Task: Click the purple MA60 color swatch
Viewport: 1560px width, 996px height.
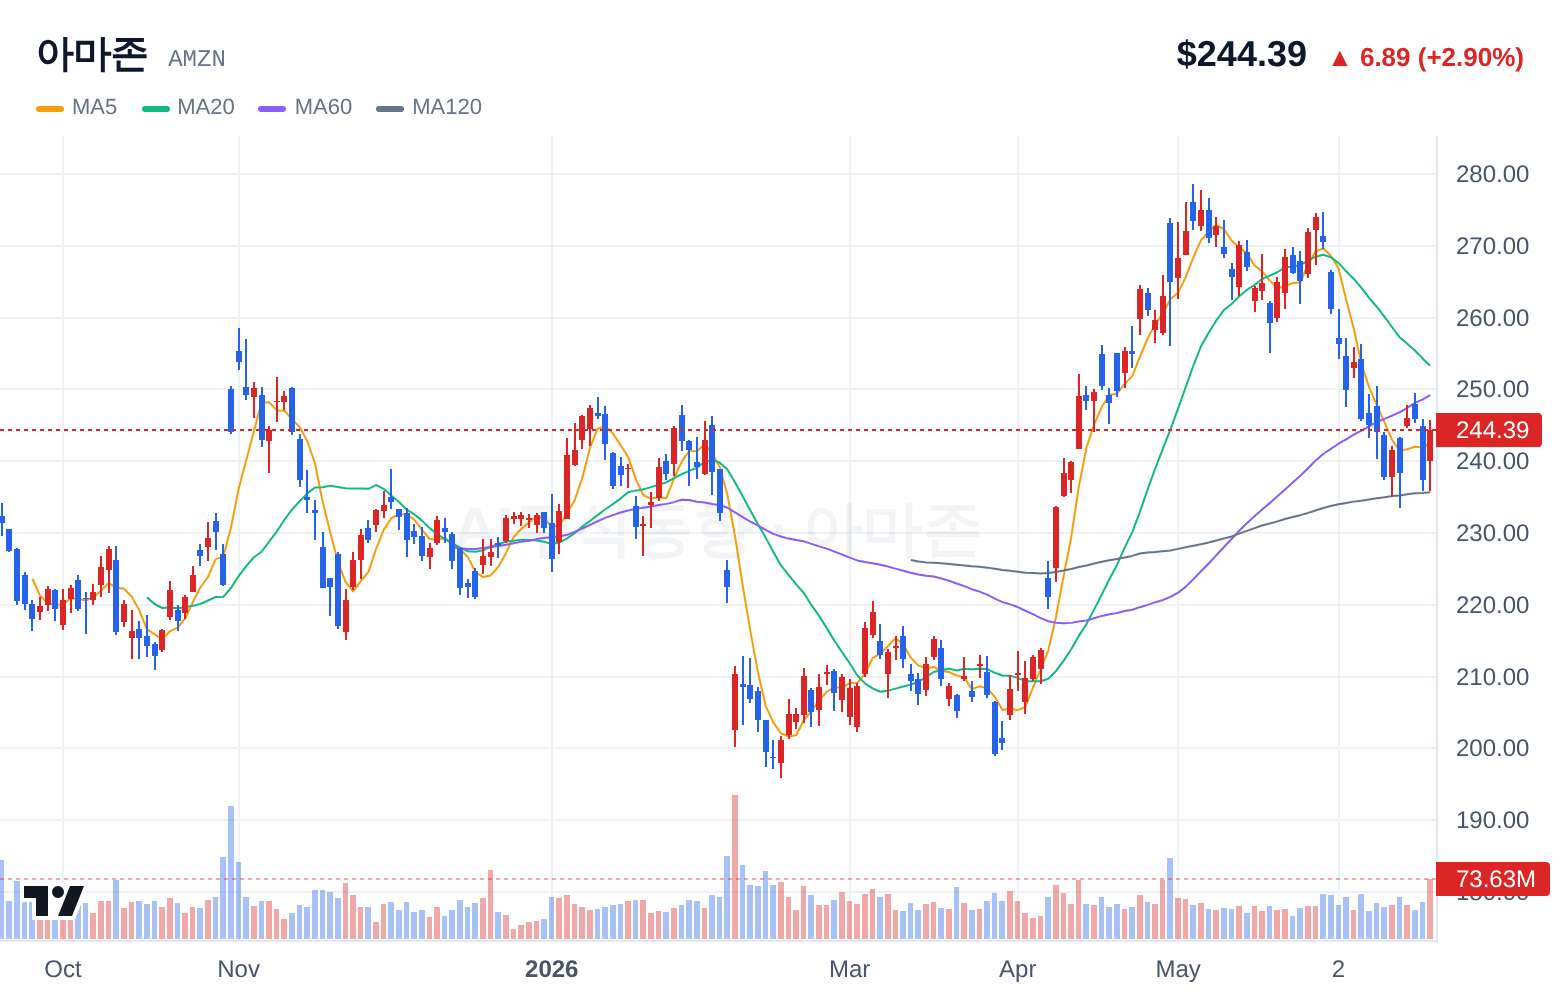Action: (x=272, y=108)
